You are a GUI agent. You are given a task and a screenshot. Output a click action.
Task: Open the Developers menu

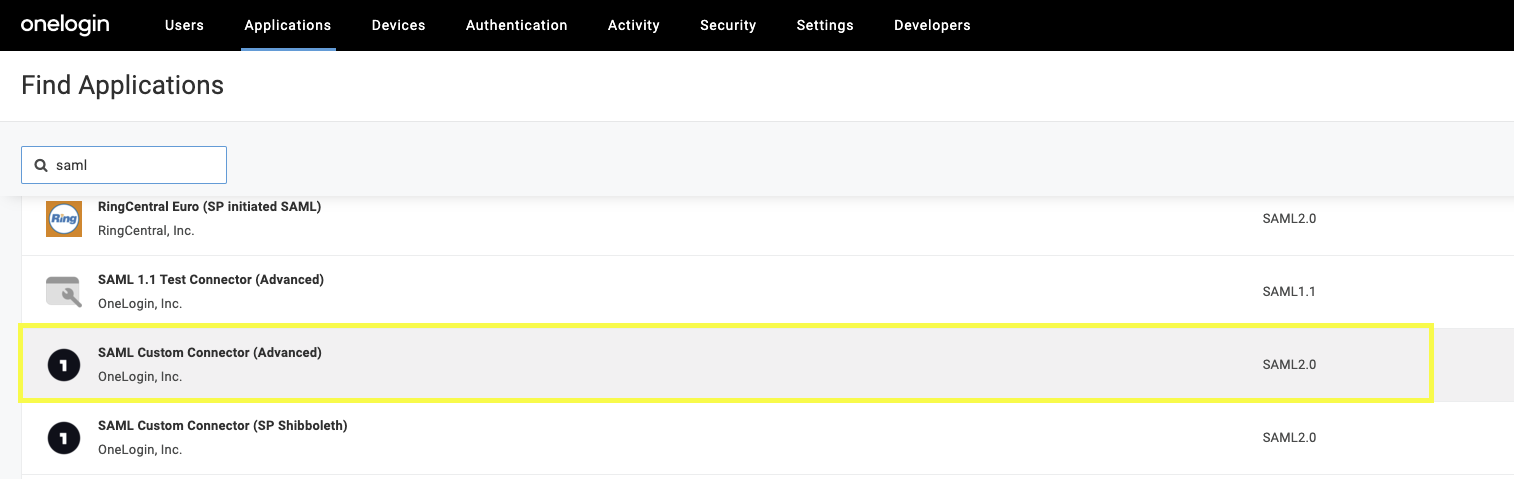click(x=932, y=25)
